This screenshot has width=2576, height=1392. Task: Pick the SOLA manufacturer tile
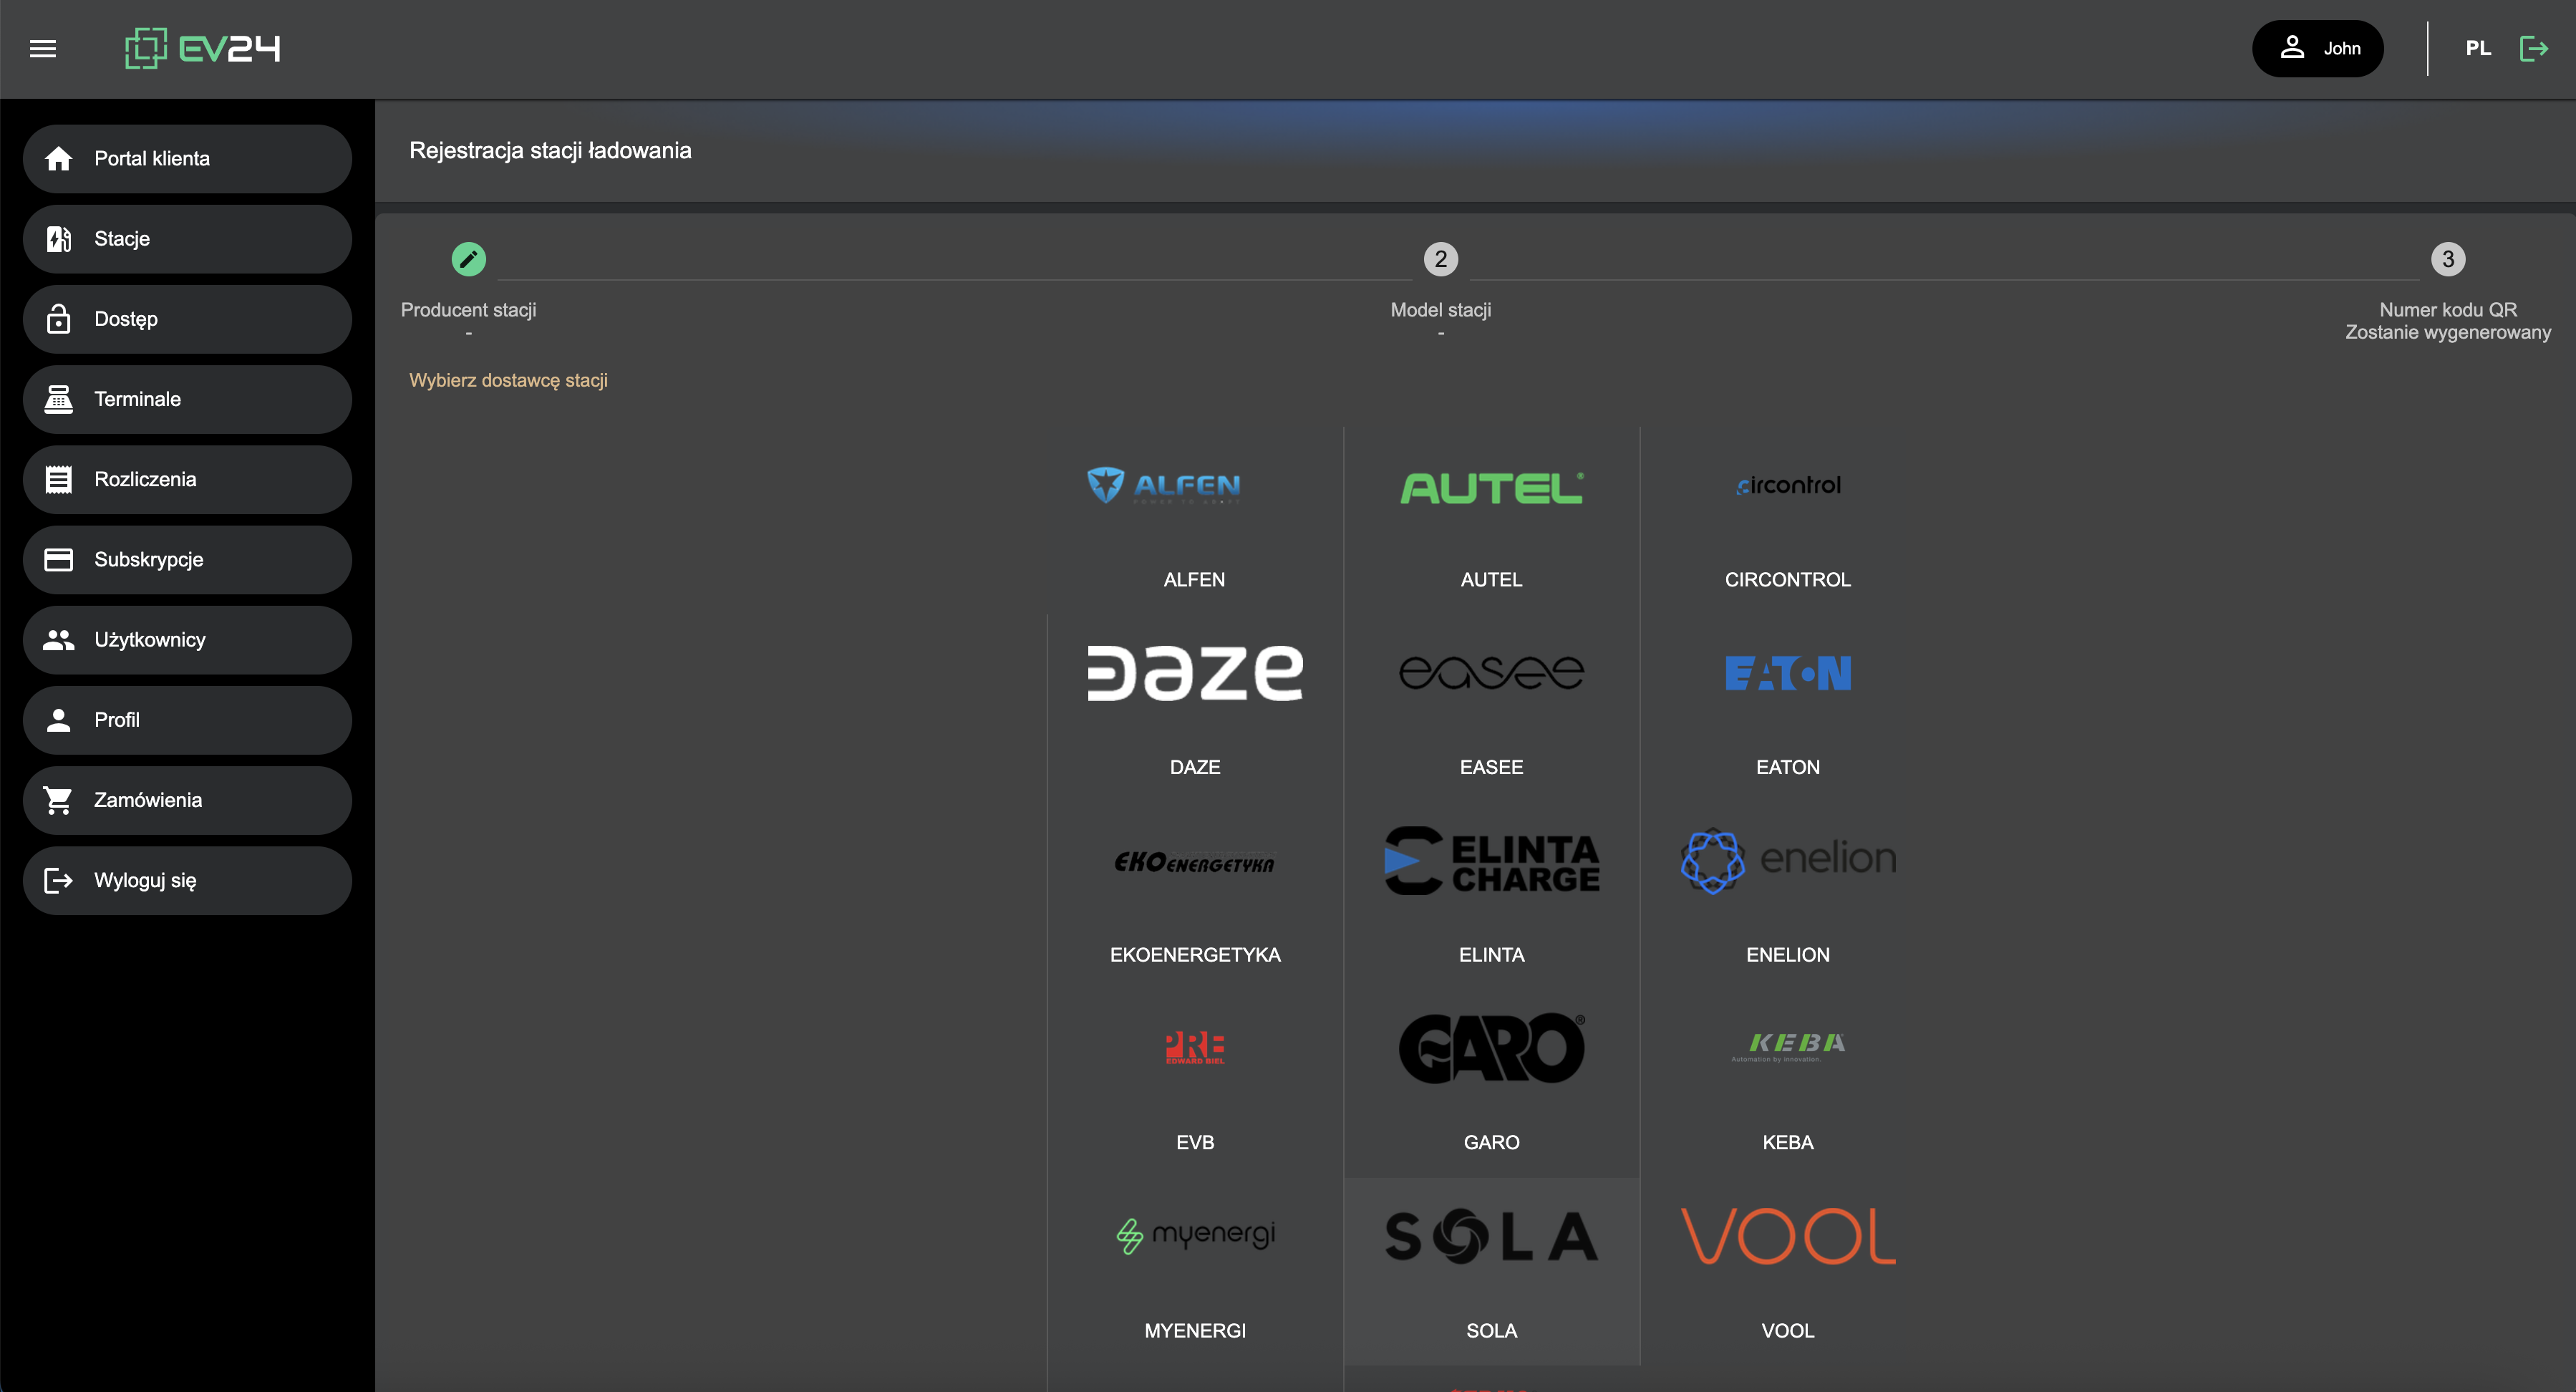[1491, 1237]
